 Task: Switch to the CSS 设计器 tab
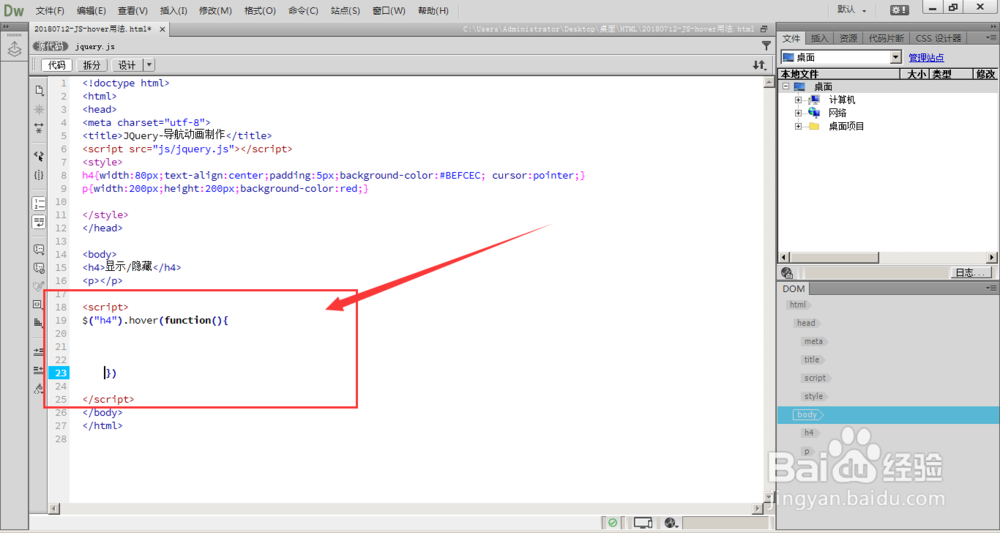938,38
